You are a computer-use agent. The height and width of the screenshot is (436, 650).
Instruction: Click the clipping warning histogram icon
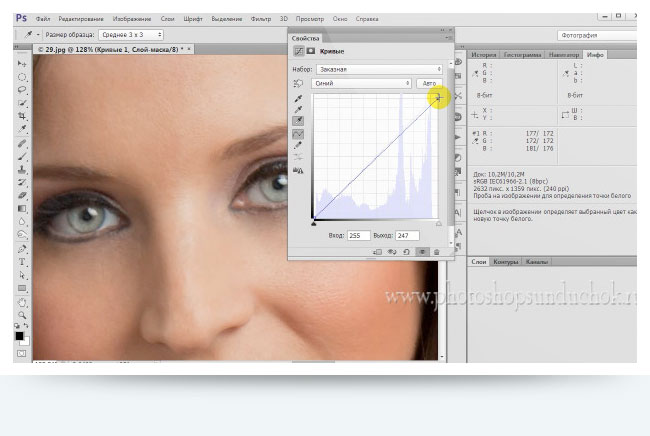(x=298, y=170)
